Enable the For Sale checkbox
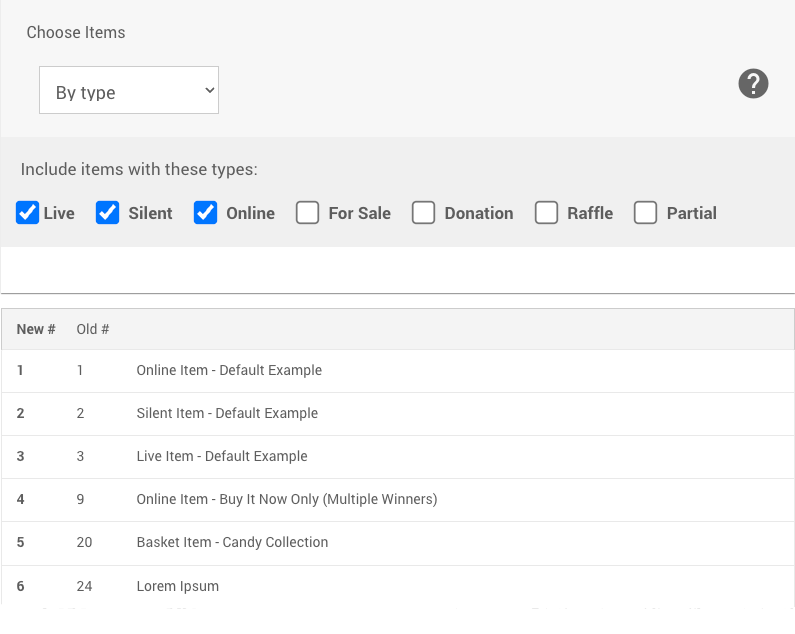 308,213
